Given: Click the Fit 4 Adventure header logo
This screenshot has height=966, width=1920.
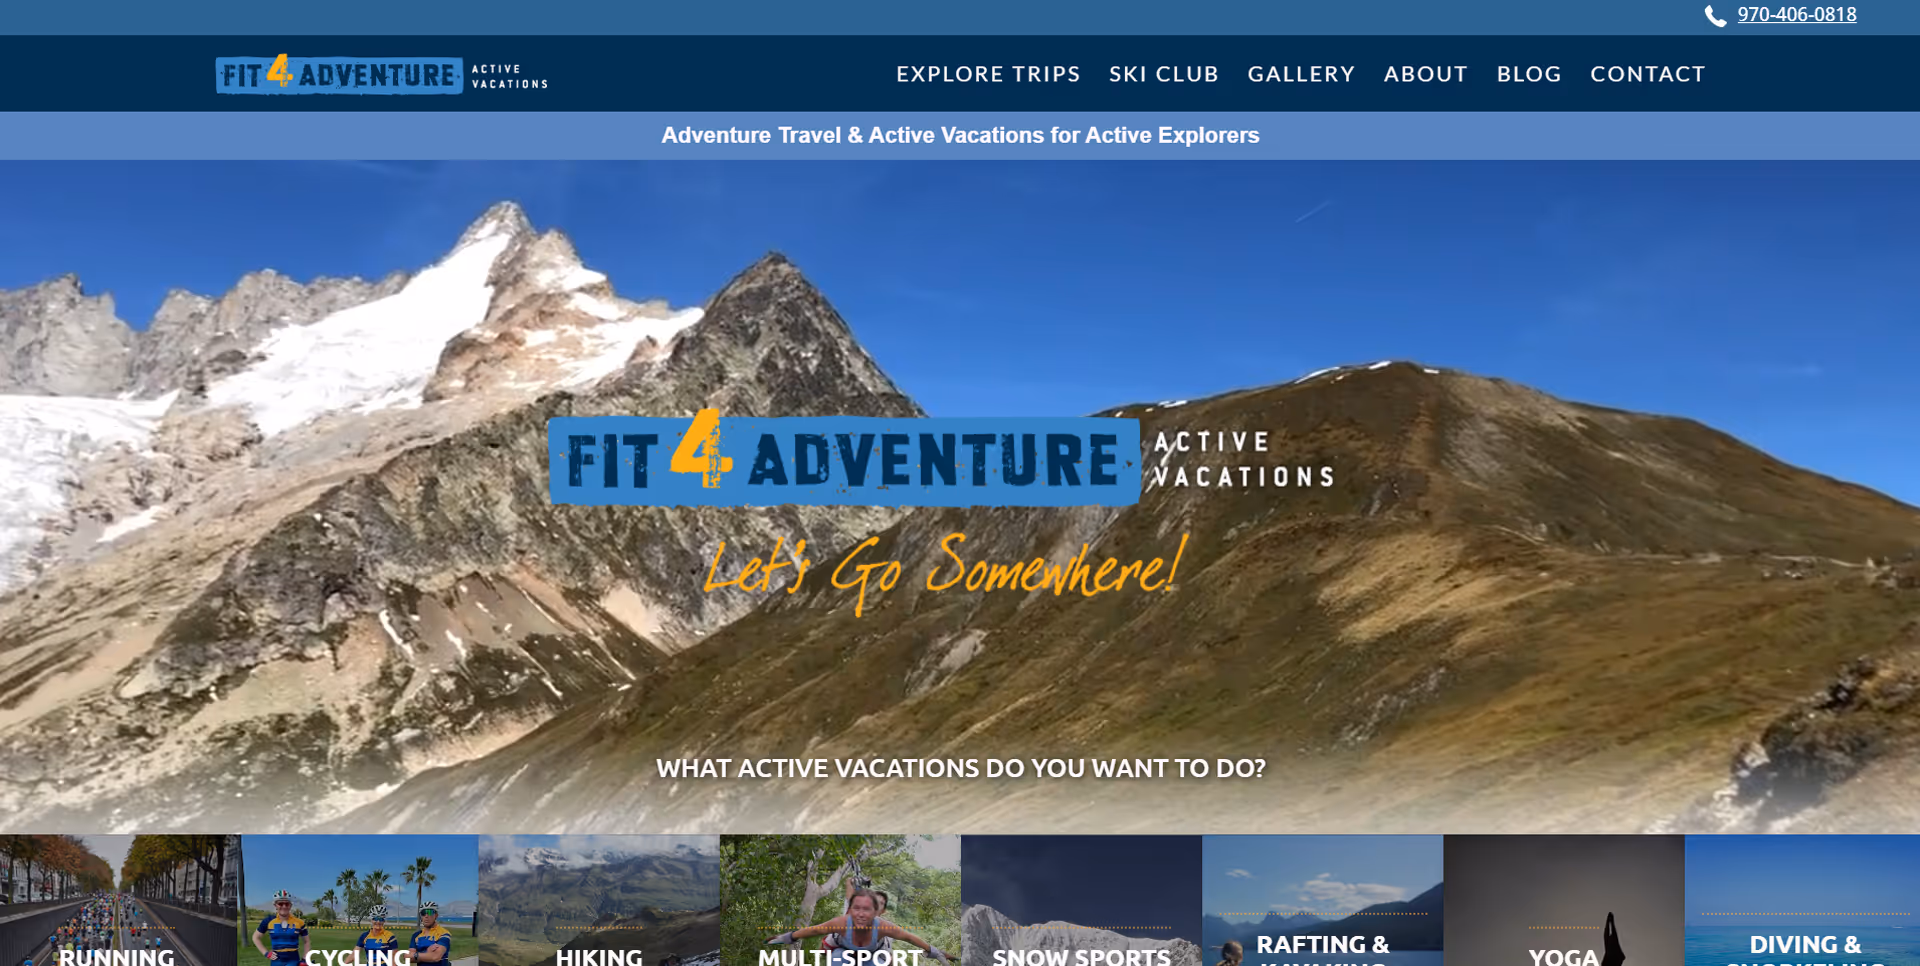Looking at the screenshot, I should [x=382, y=74].
